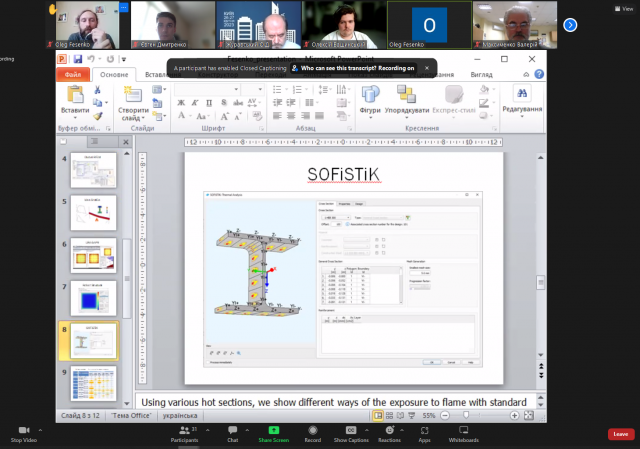The width and height of the screenshot is (640, 449).
Task: Click the PowerPoint Help question mark icon
Action: coord(539,74)
